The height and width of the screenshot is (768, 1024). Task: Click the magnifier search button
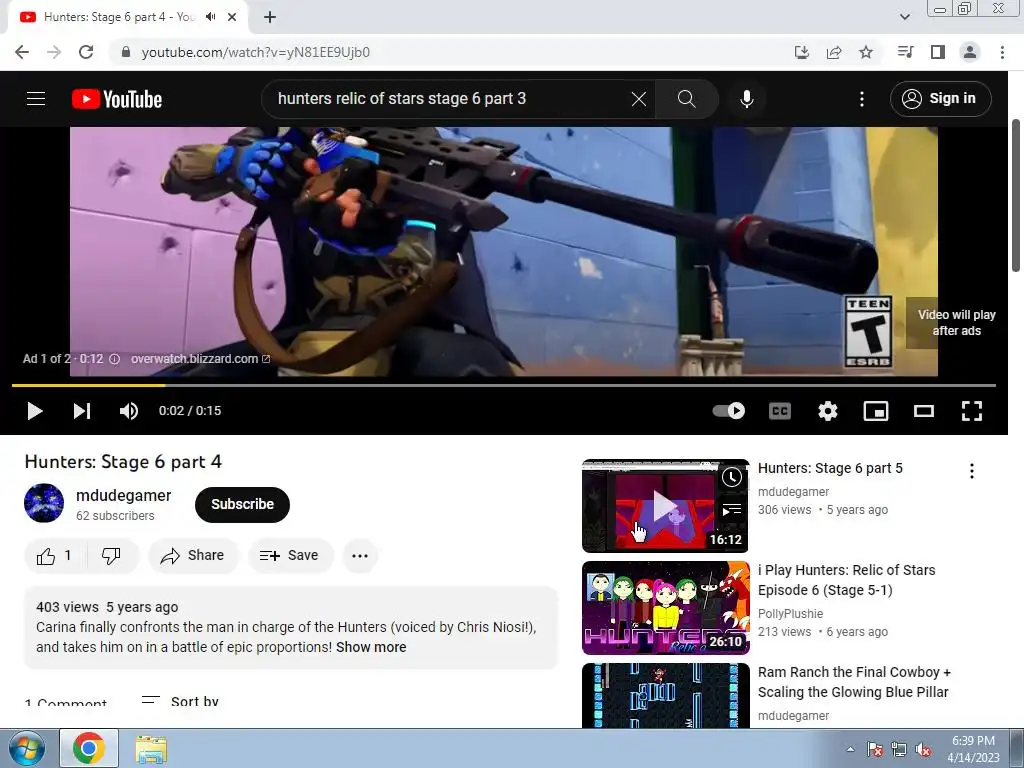pos(686,99)
